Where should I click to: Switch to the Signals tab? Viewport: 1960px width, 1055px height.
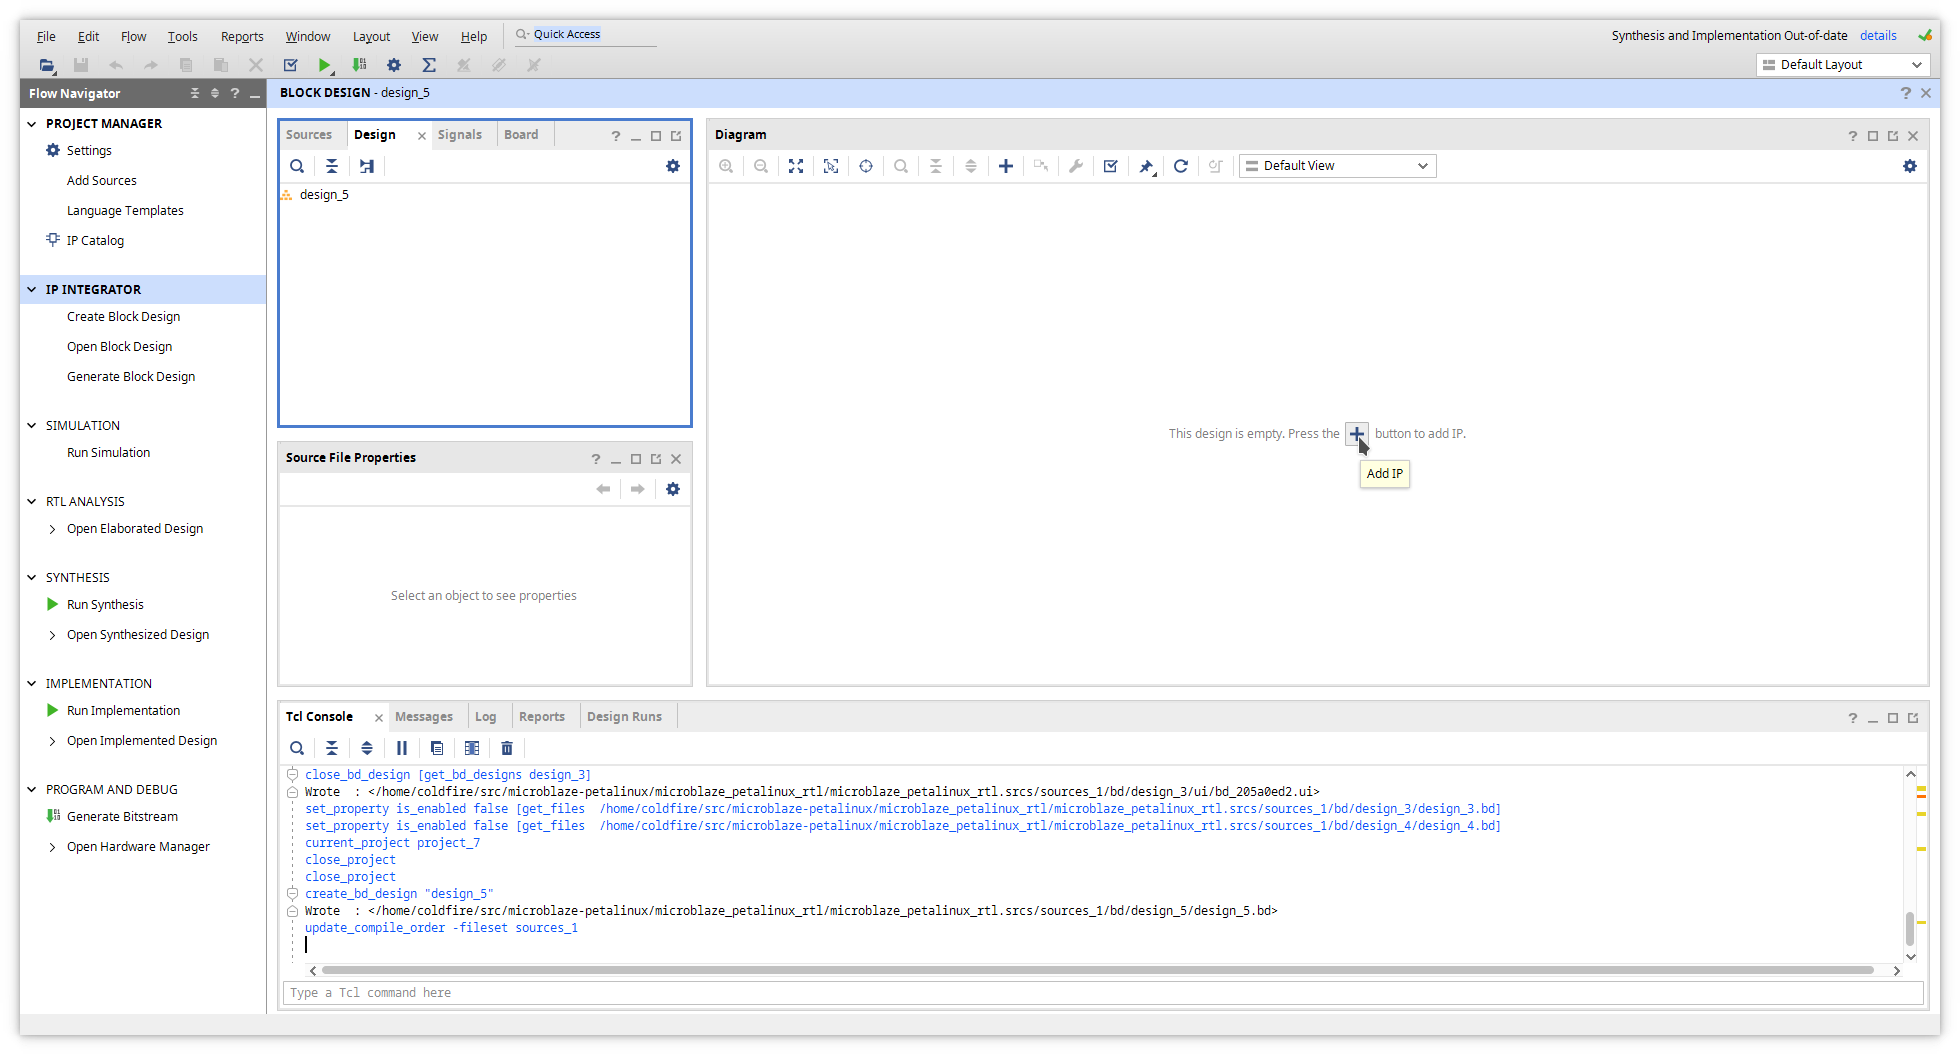(x=459, y=135)
